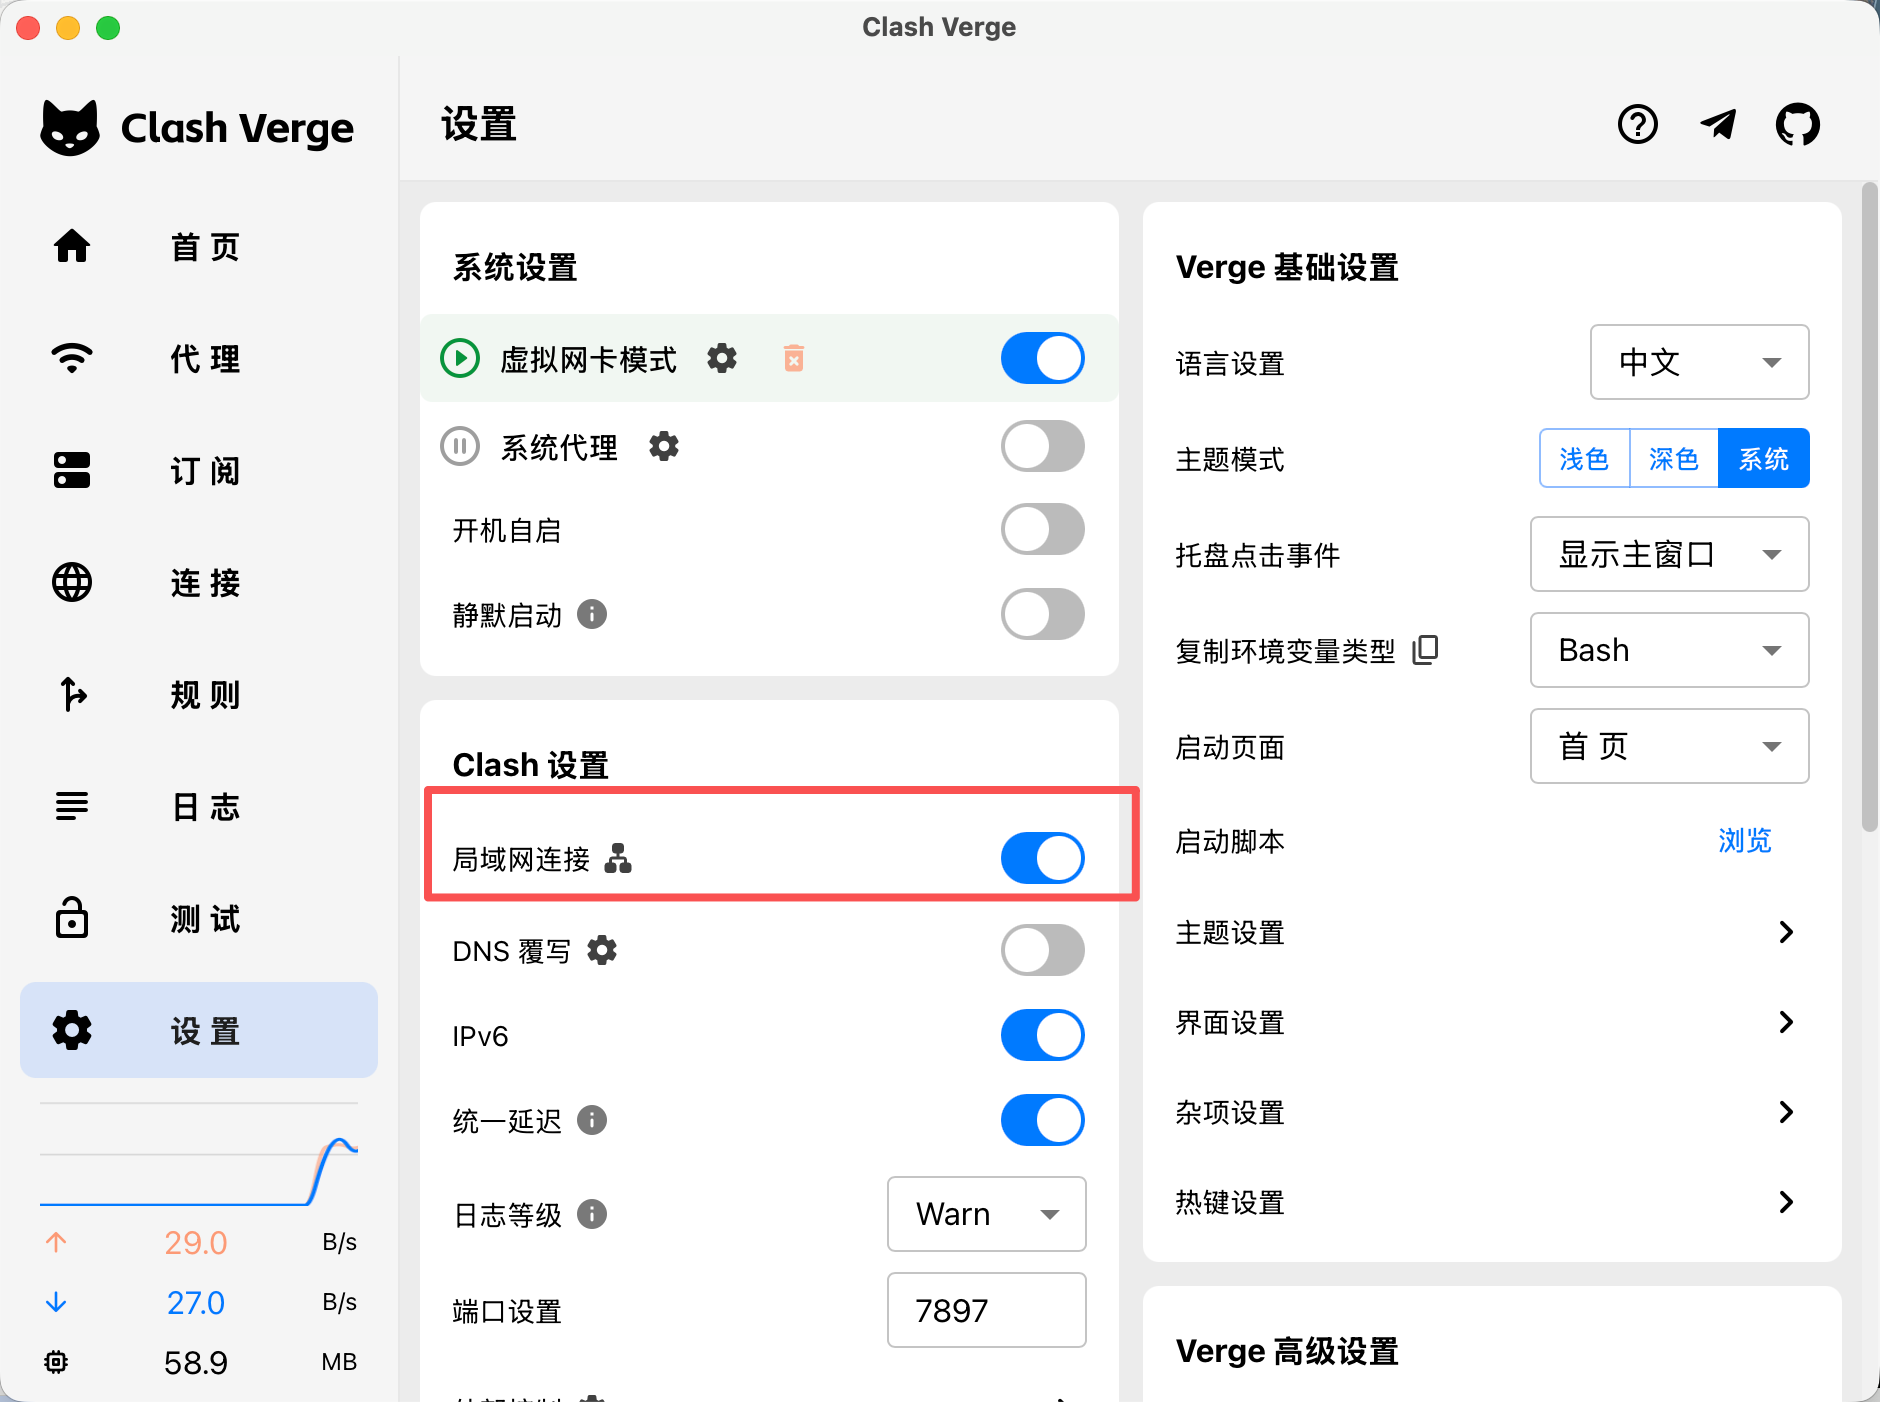Click the copy icon next to 复制环境变量类型
Image resolution: width=1880 pixels, height=1402 pixels.
pos(1425,650)
